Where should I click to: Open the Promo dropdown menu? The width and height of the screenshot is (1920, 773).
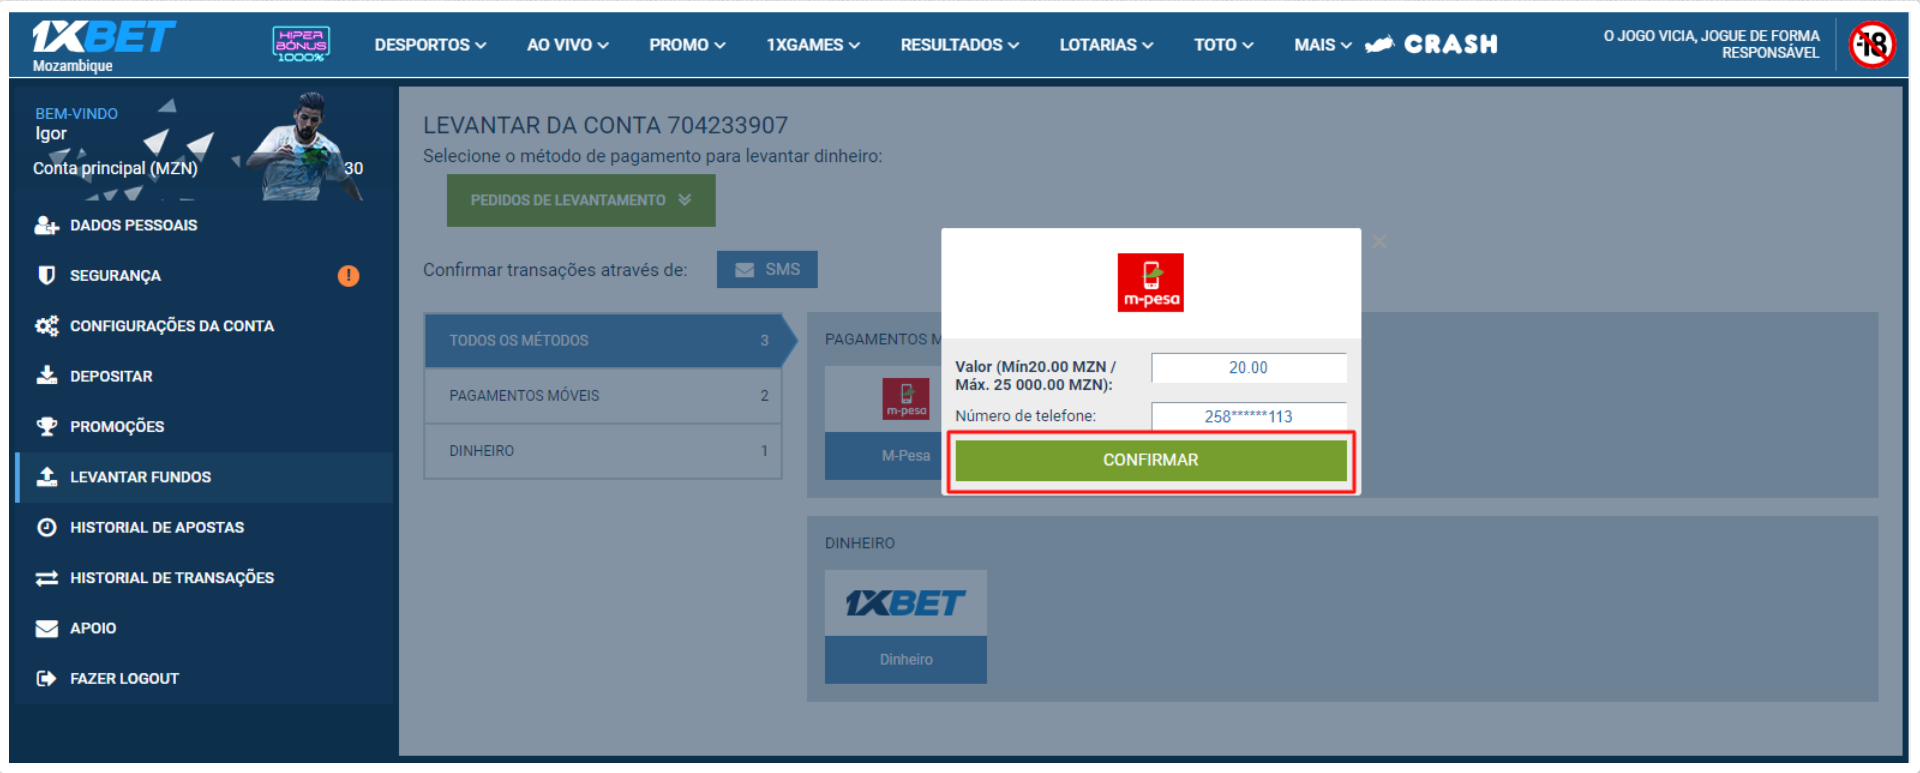(687, 45)
